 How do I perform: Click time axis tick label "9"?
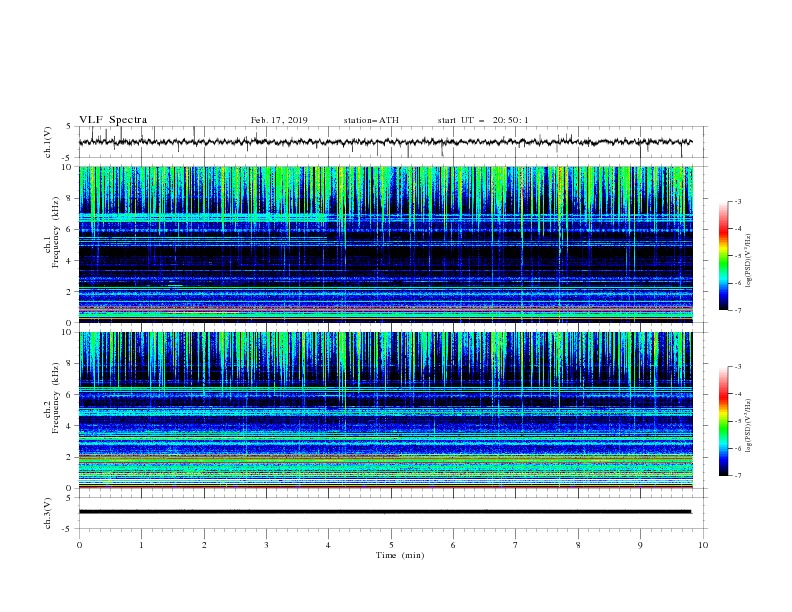[640, 545]
